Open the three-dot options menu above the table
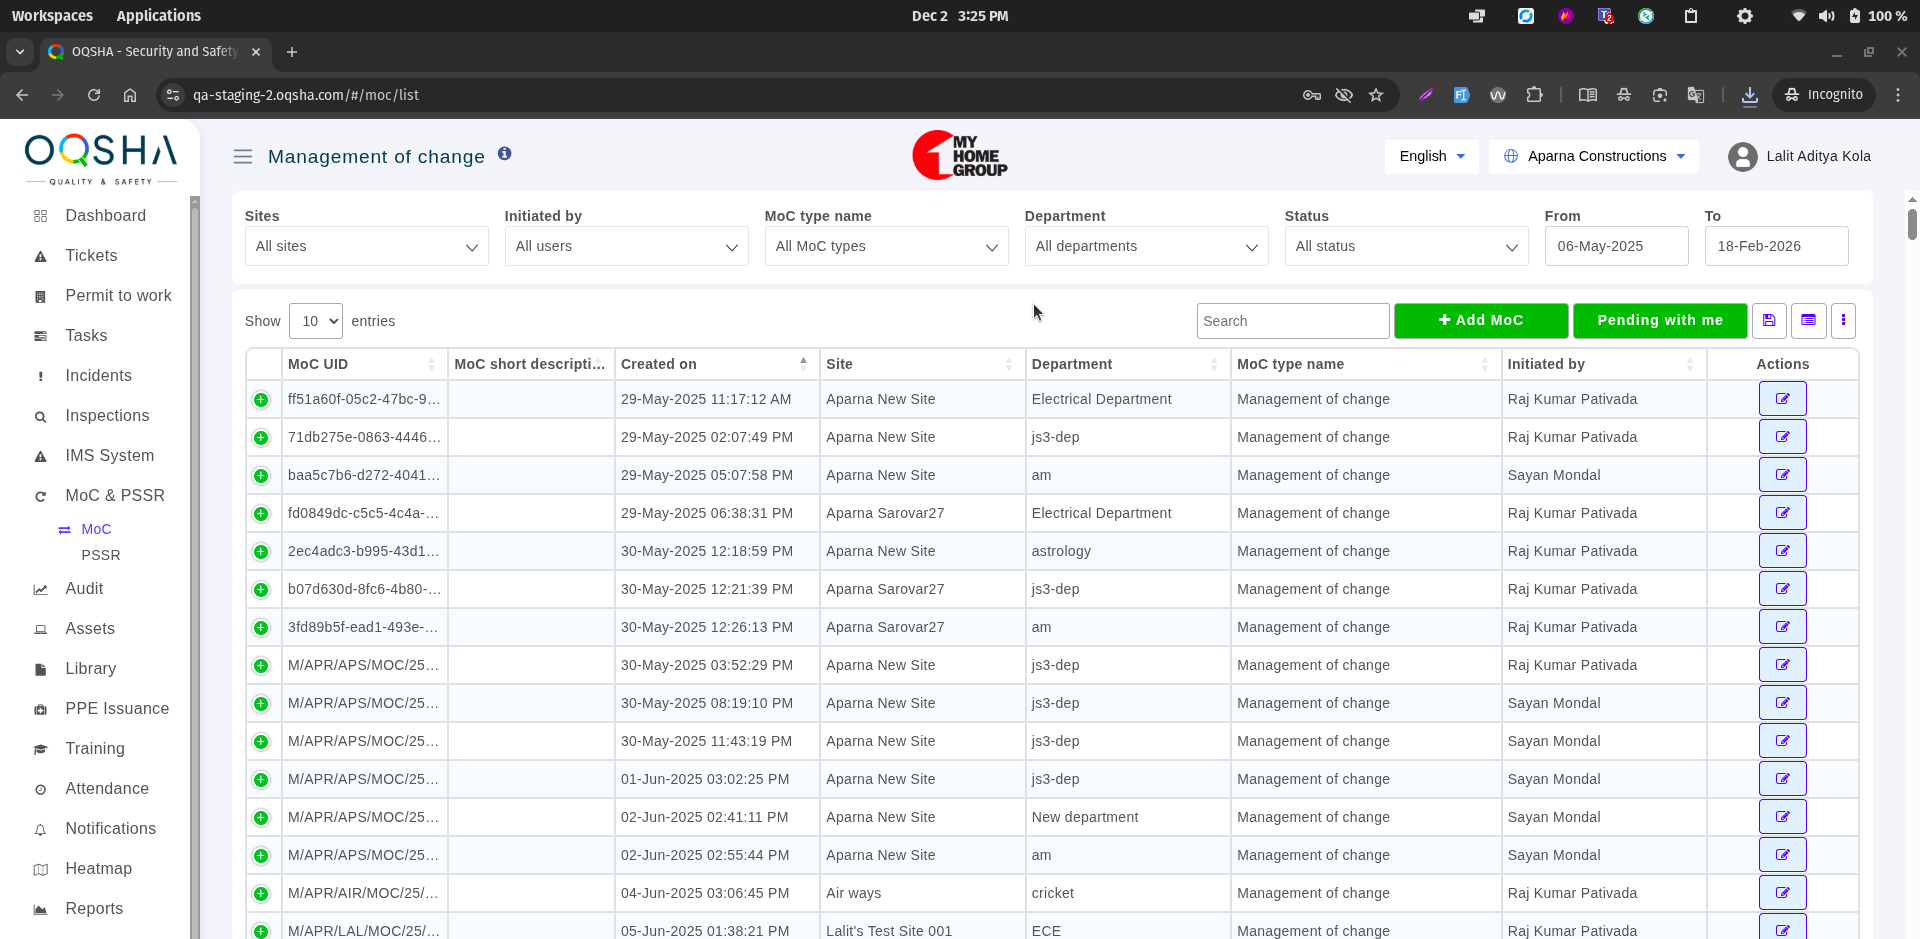This screenshot has width=1920, height=939. coord(1843,321)
